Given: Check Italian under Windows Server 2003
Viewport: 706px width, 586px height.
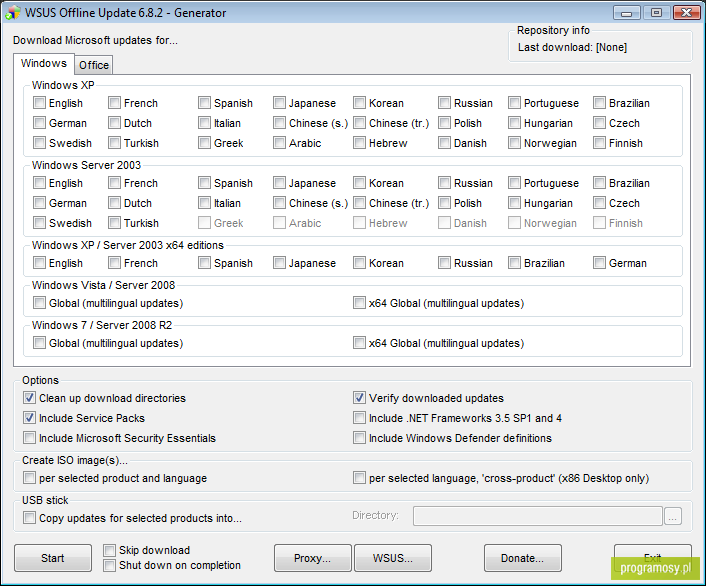Looking at the screenshot, I should (204, 203).
